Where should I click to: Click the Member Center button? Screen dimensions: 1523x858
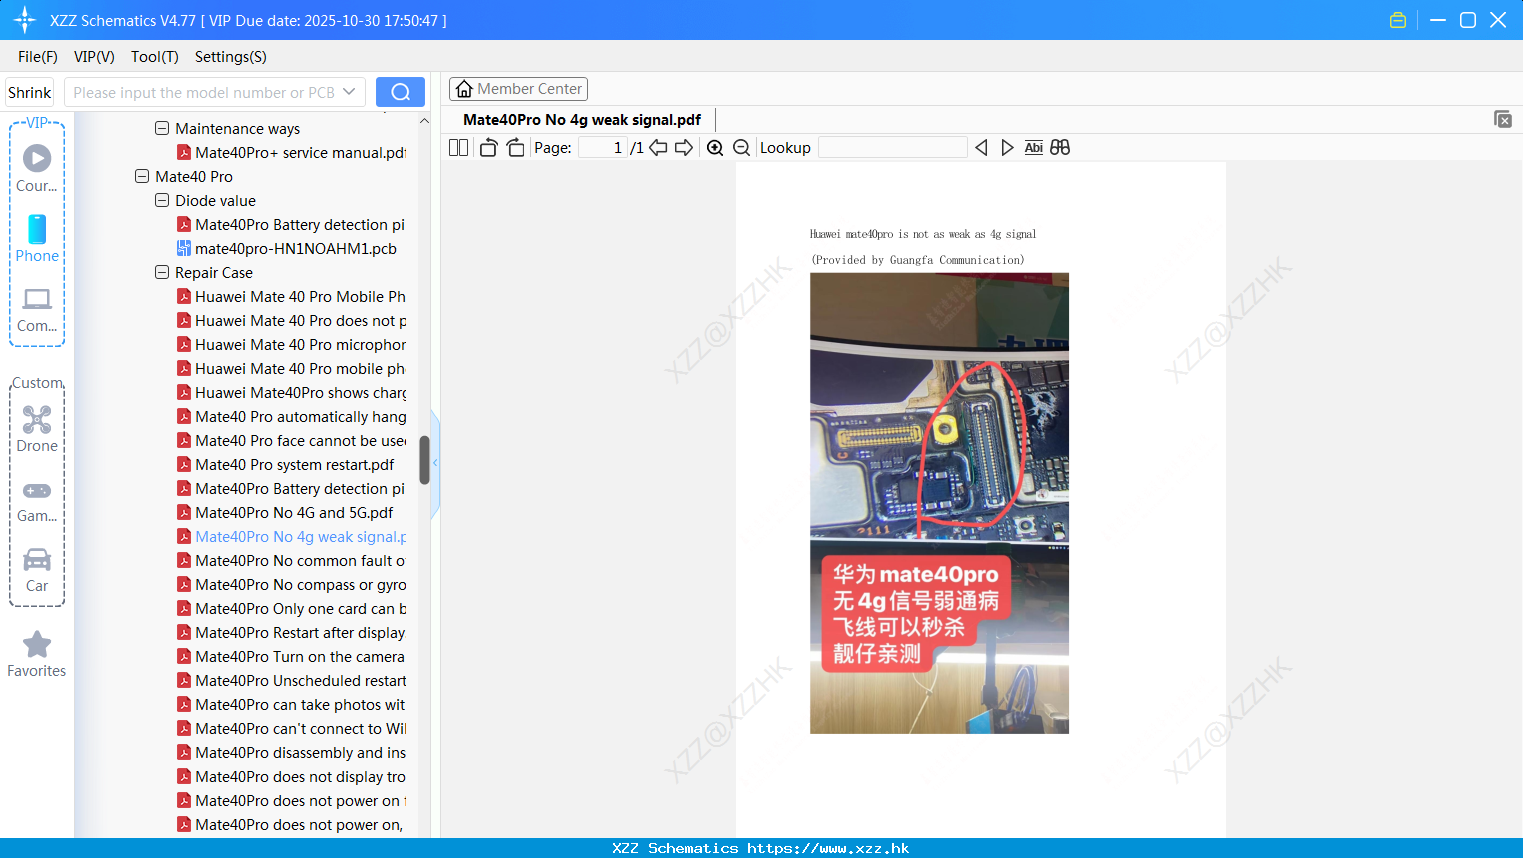click(x=518, y=89)
